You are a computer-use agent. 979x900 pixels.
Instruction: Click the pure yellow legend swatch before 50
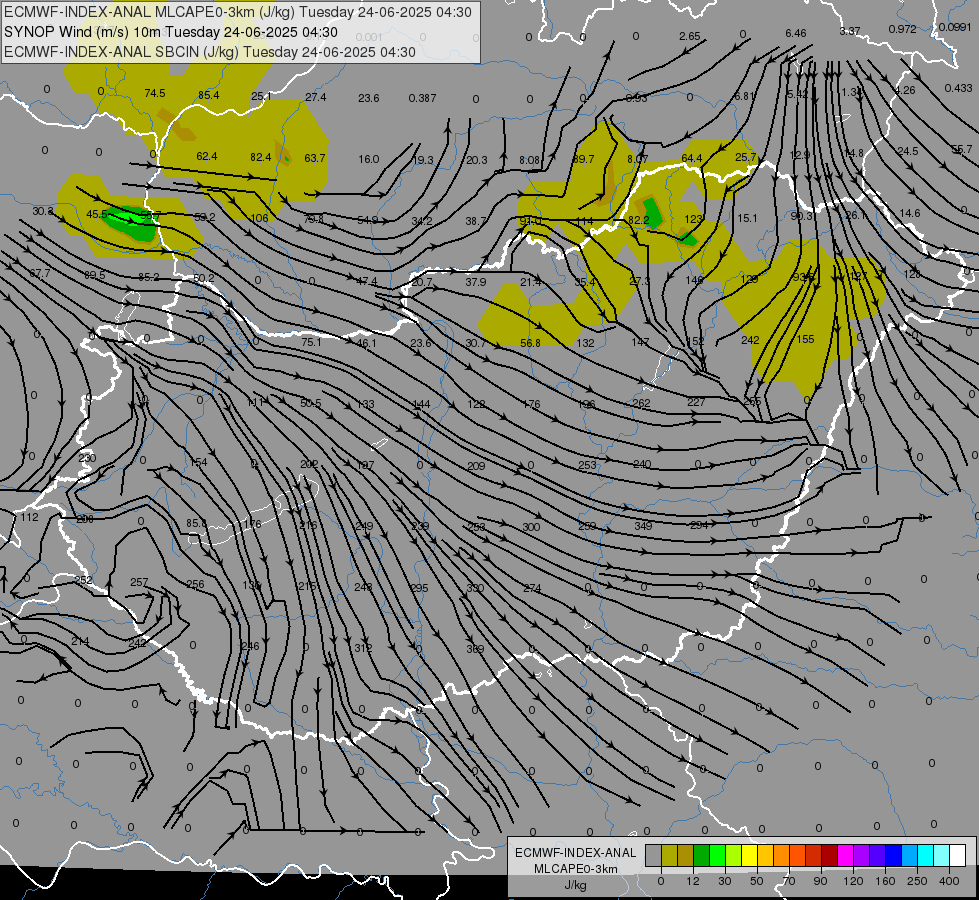(750, 855)
